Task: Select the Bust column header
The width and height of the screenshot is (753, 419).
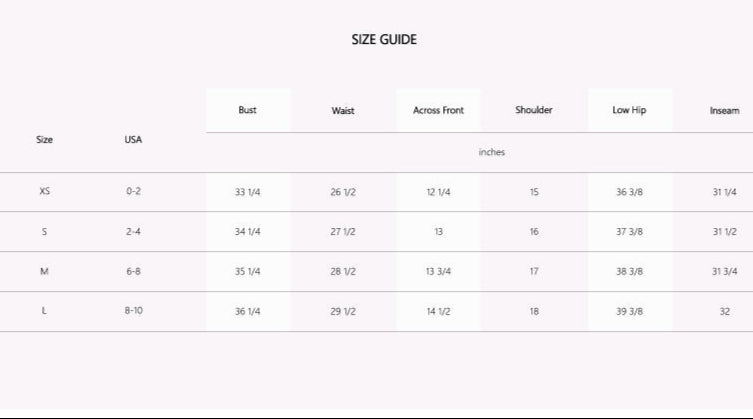Action: point(247,110)
